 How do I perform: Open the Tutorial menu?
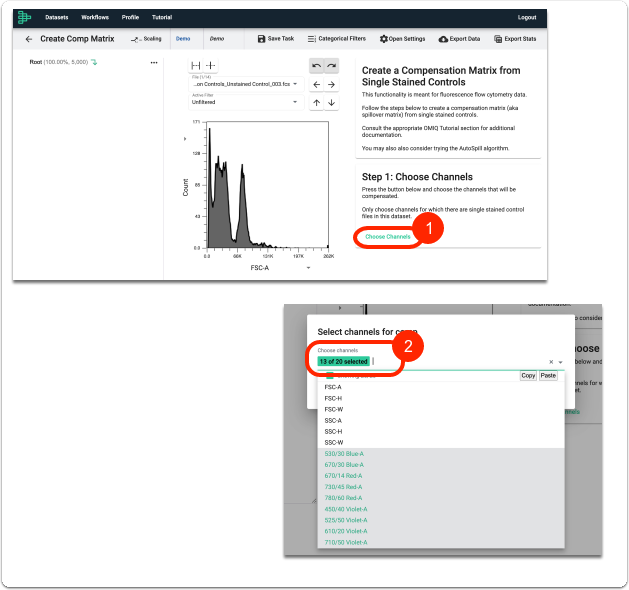[x=162, y=17]
